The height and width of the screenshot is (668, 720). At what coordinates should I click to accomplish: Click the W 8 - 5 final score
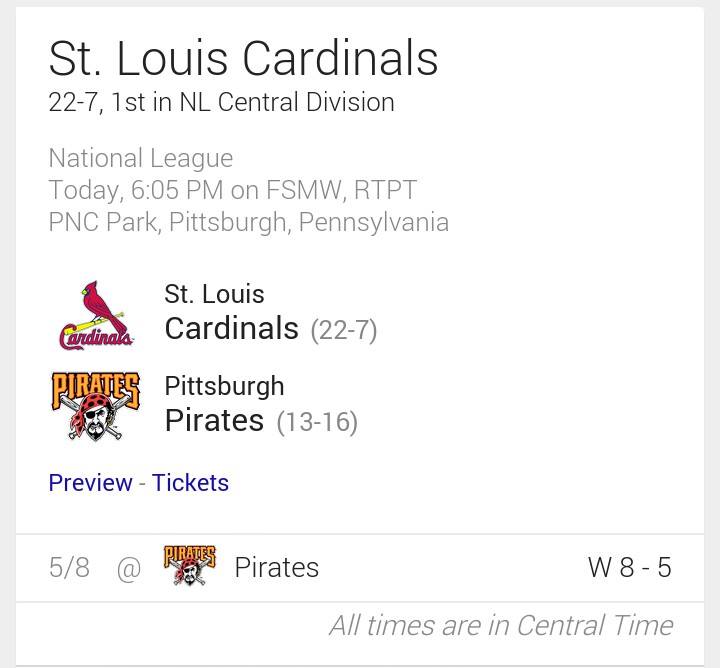coord(629,568)
